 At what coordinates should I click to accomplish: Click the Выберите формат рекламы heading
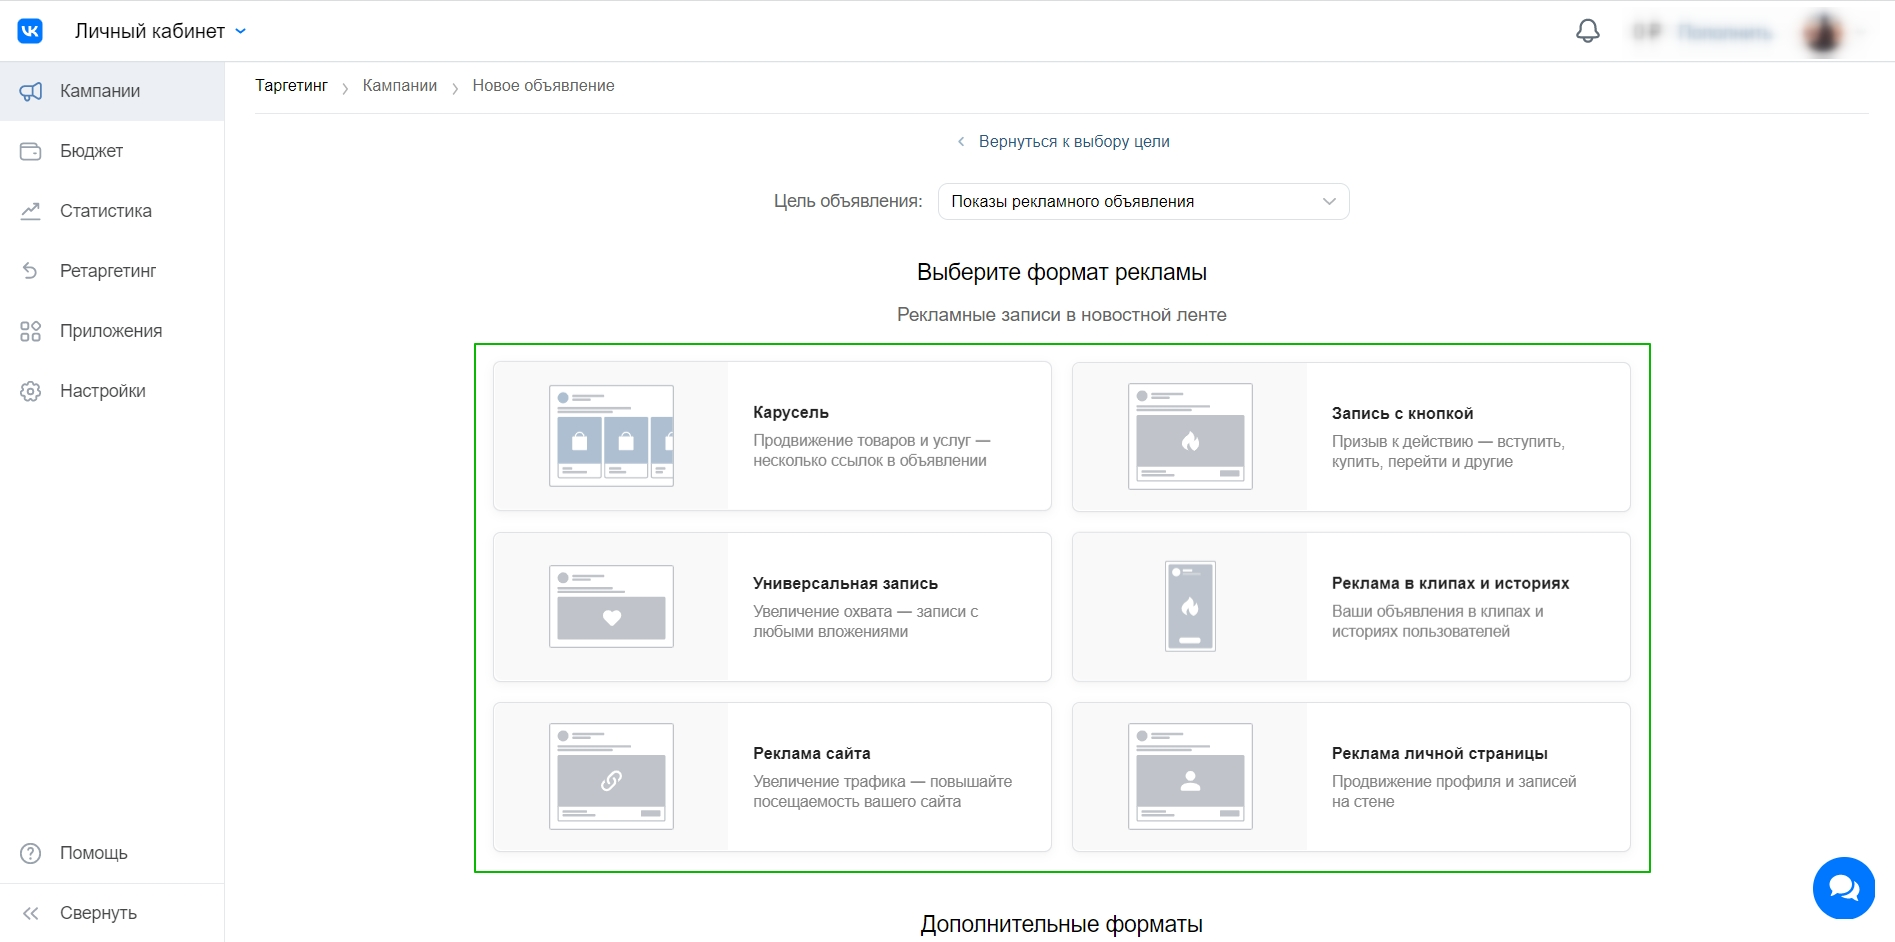click(x=1061, y=272)
